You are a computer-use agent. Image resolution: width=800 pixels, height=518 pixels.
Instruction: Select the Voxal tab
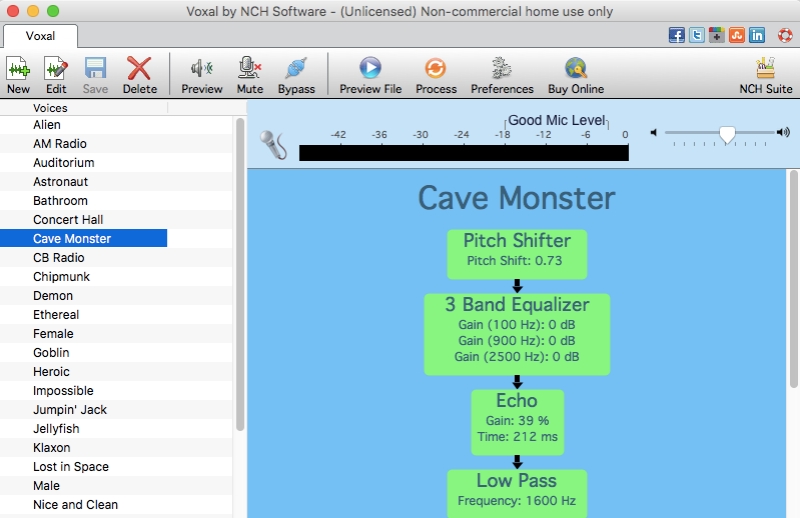pos(40,36)
